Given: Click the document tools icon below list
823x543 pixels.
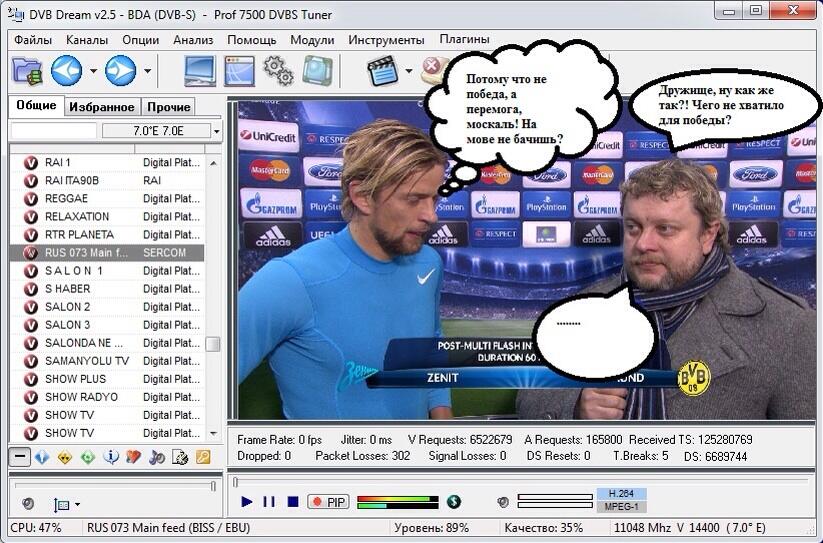Looking at the screenshot, I should point(180,457).
